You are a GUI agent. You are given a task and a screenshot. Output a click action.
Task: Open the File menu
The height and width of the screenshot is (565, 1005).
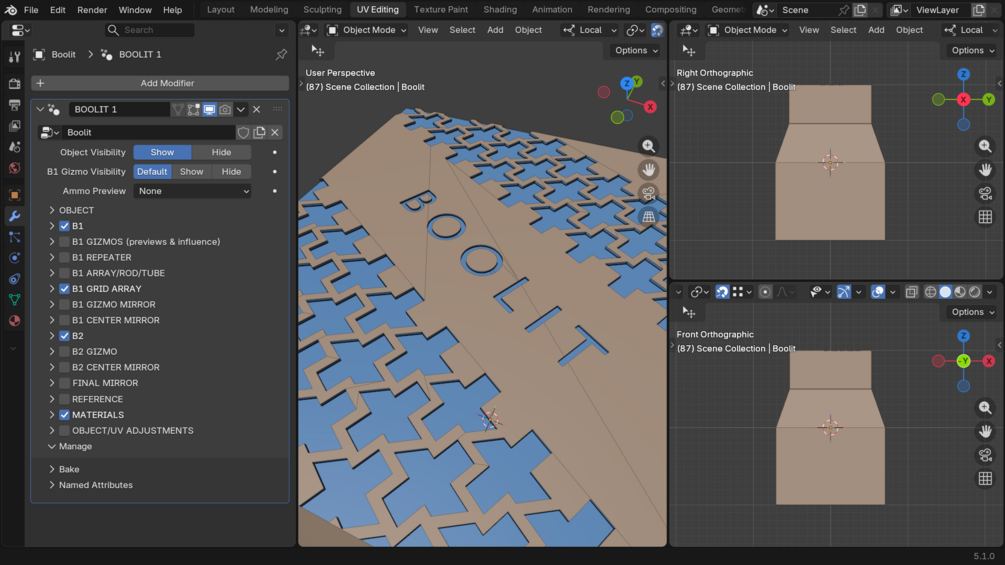click(x=31, y=10)
